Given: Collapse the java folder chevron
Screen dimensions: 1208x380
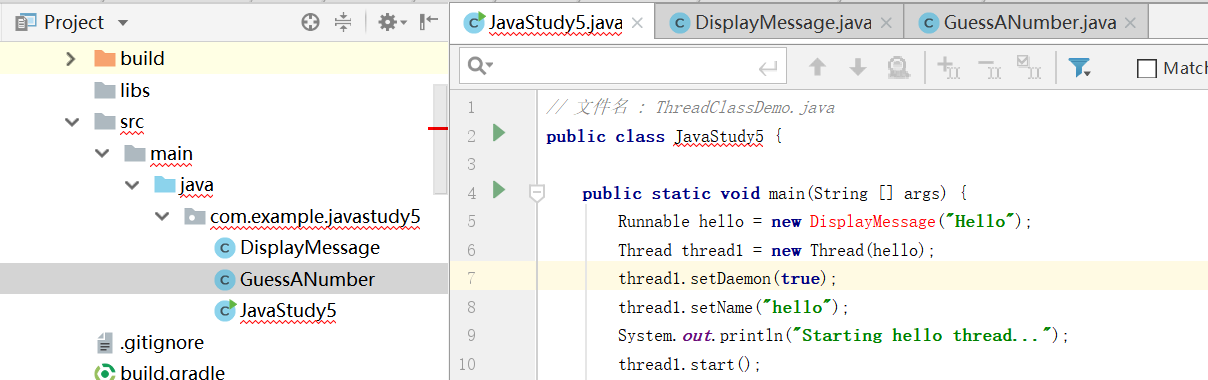Looking at the screenshot, I should click(133, 185).
